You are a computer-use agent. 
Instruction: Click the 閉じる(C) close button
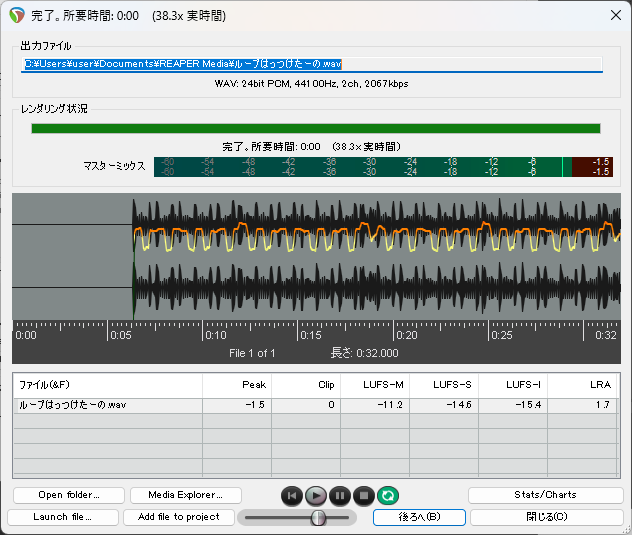pos(546,517)
